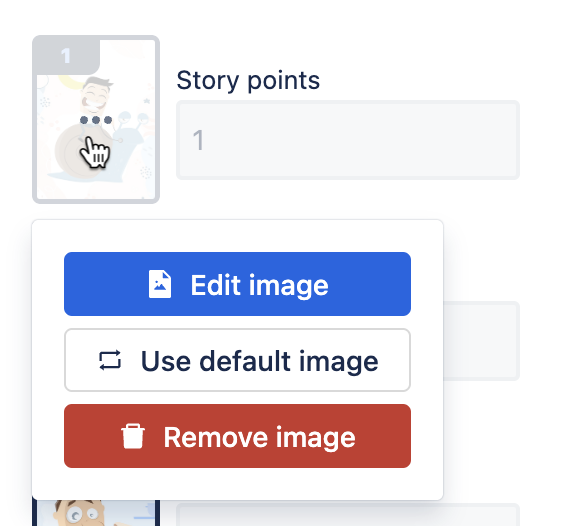The image size is (566, 526).
Task: Click the number 1 badge on card corner
Action: pos(66,56)
